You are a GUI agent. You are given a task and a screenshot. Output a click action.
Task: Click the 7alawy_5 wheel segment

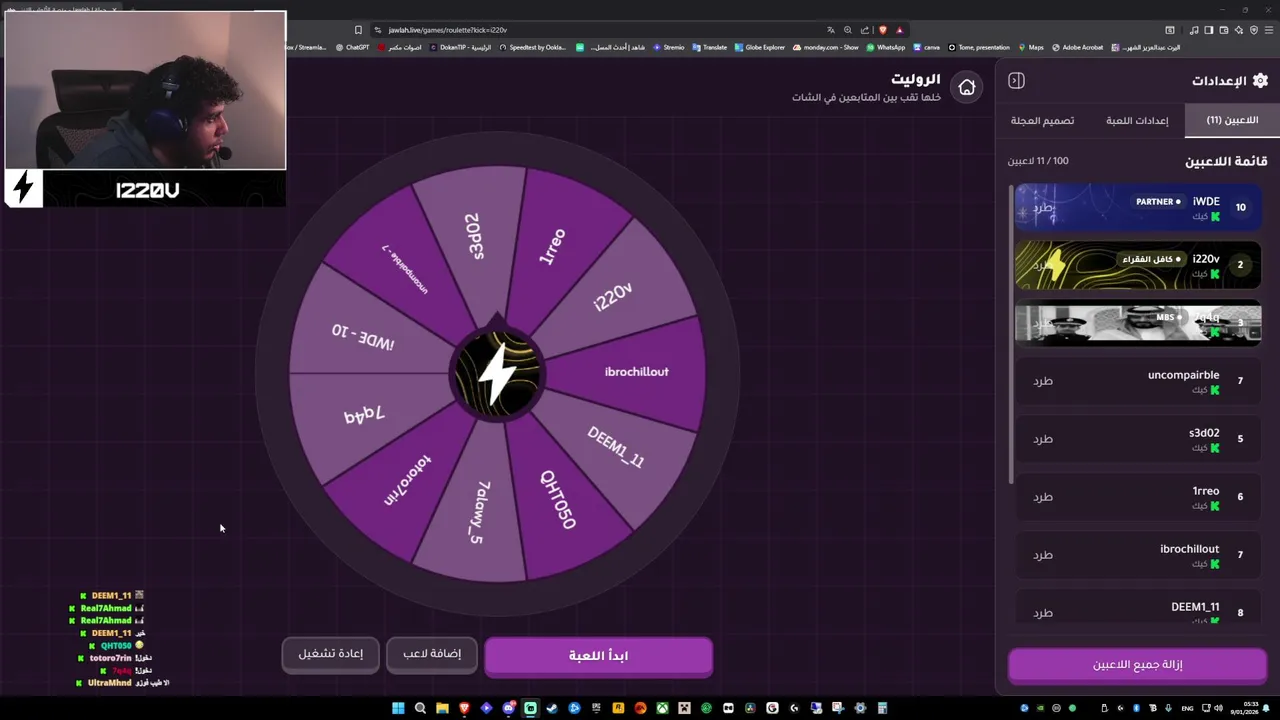478,513
